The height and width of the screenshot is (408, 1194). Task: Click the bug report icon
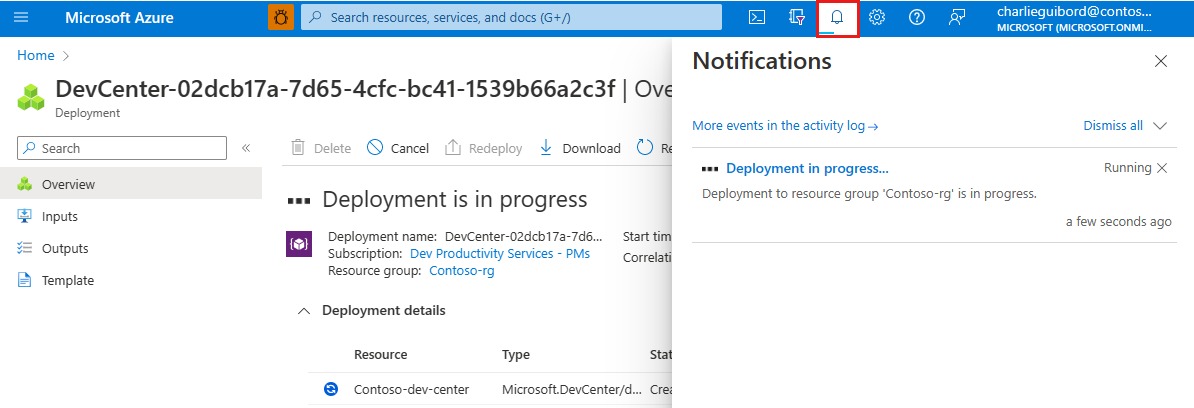click(281, 18)
